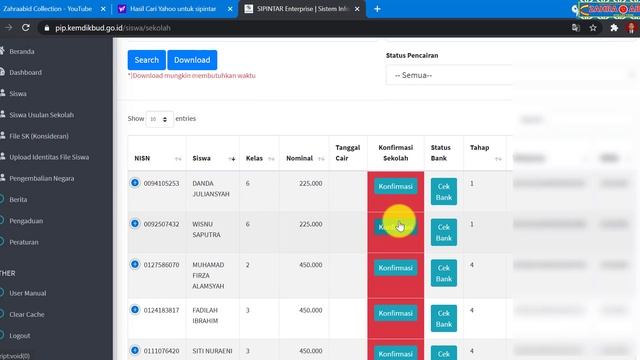Image resolution: width=640 pixels, height=360 pixels.
Task: Click the Konfirmasi Sekolah column header
Action: 396,153
